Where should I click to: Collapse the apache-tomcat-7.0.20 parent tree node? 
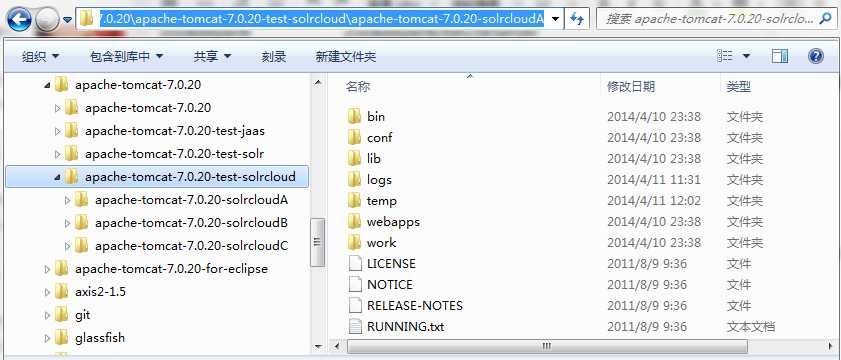pyautogui.click(x=48, y=85)
